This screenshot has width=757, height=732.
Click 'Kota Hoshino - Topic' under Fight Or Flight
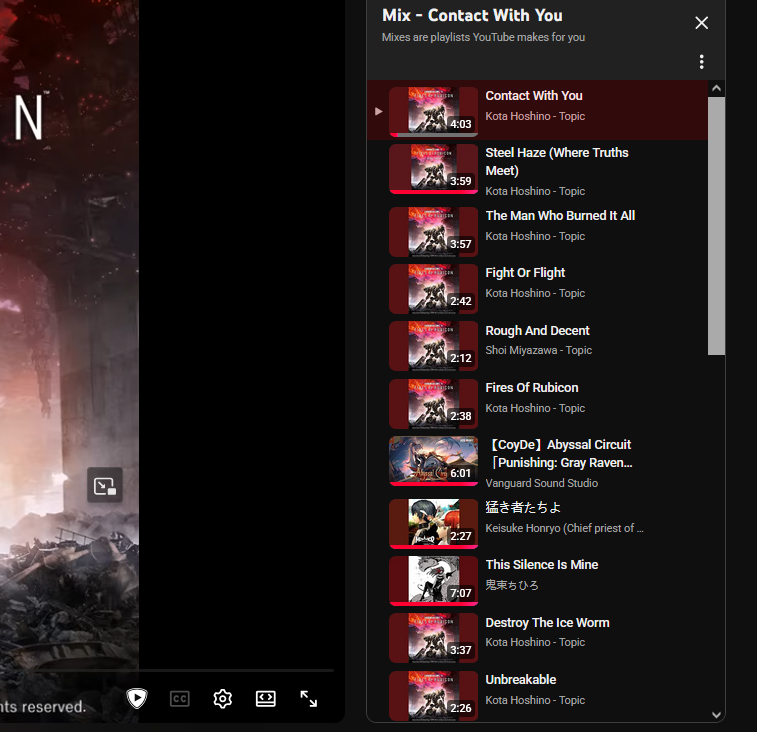535,293
